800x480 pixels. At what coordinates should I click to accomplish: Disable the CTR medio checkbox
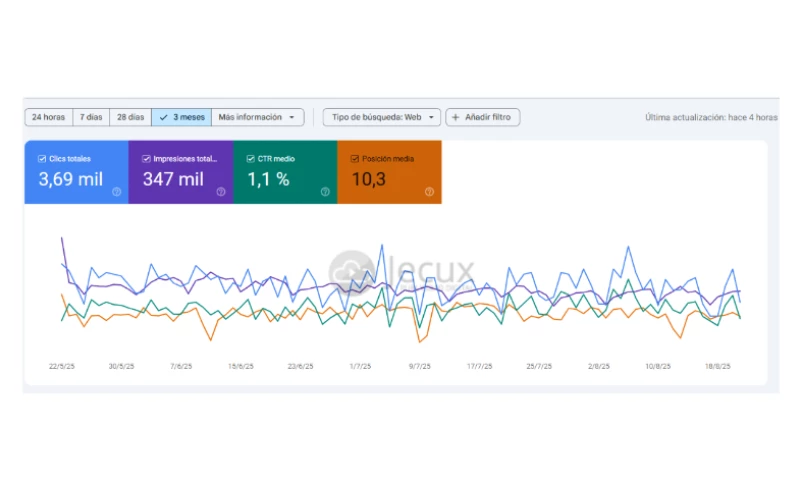(250, 158)
